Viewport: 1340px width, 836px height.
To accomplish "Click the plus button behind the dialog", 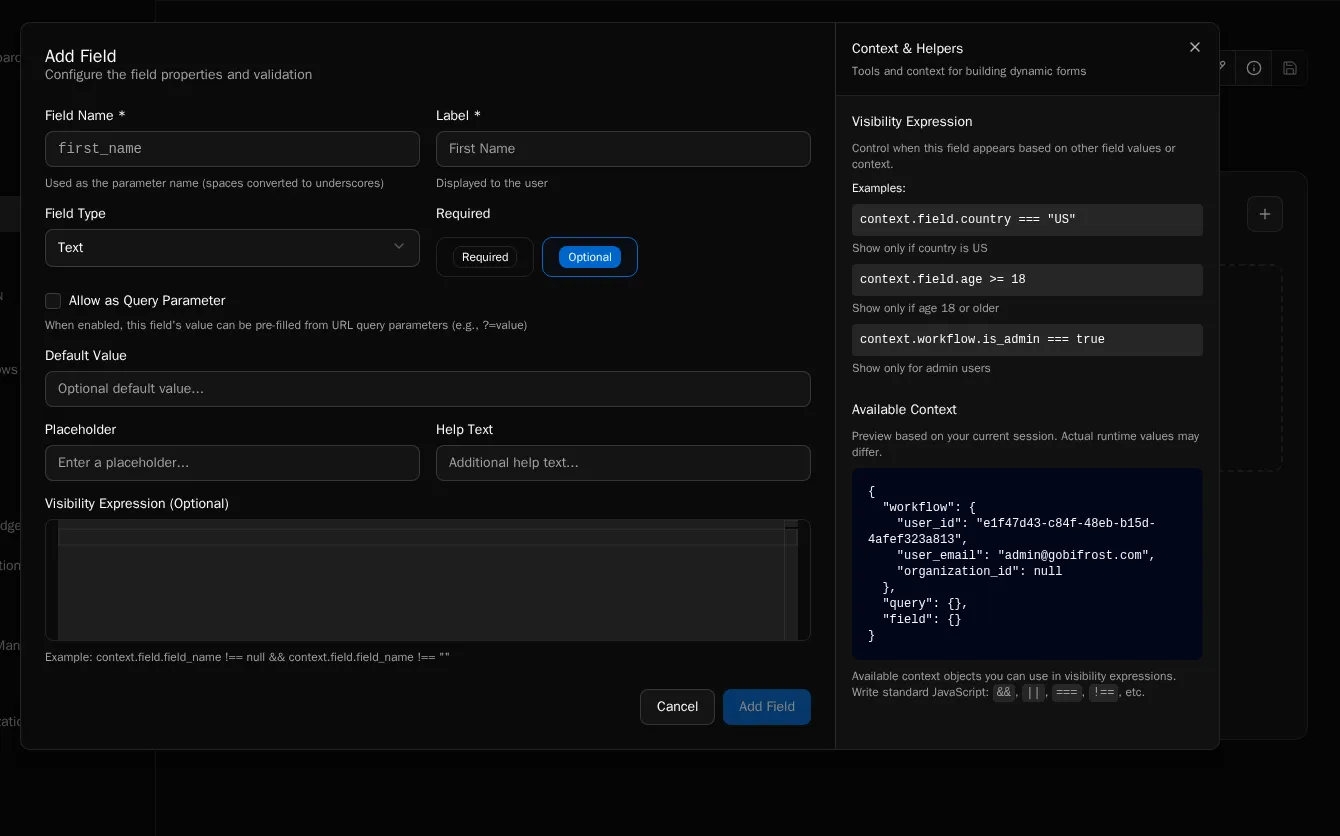I will [1265, 214].
